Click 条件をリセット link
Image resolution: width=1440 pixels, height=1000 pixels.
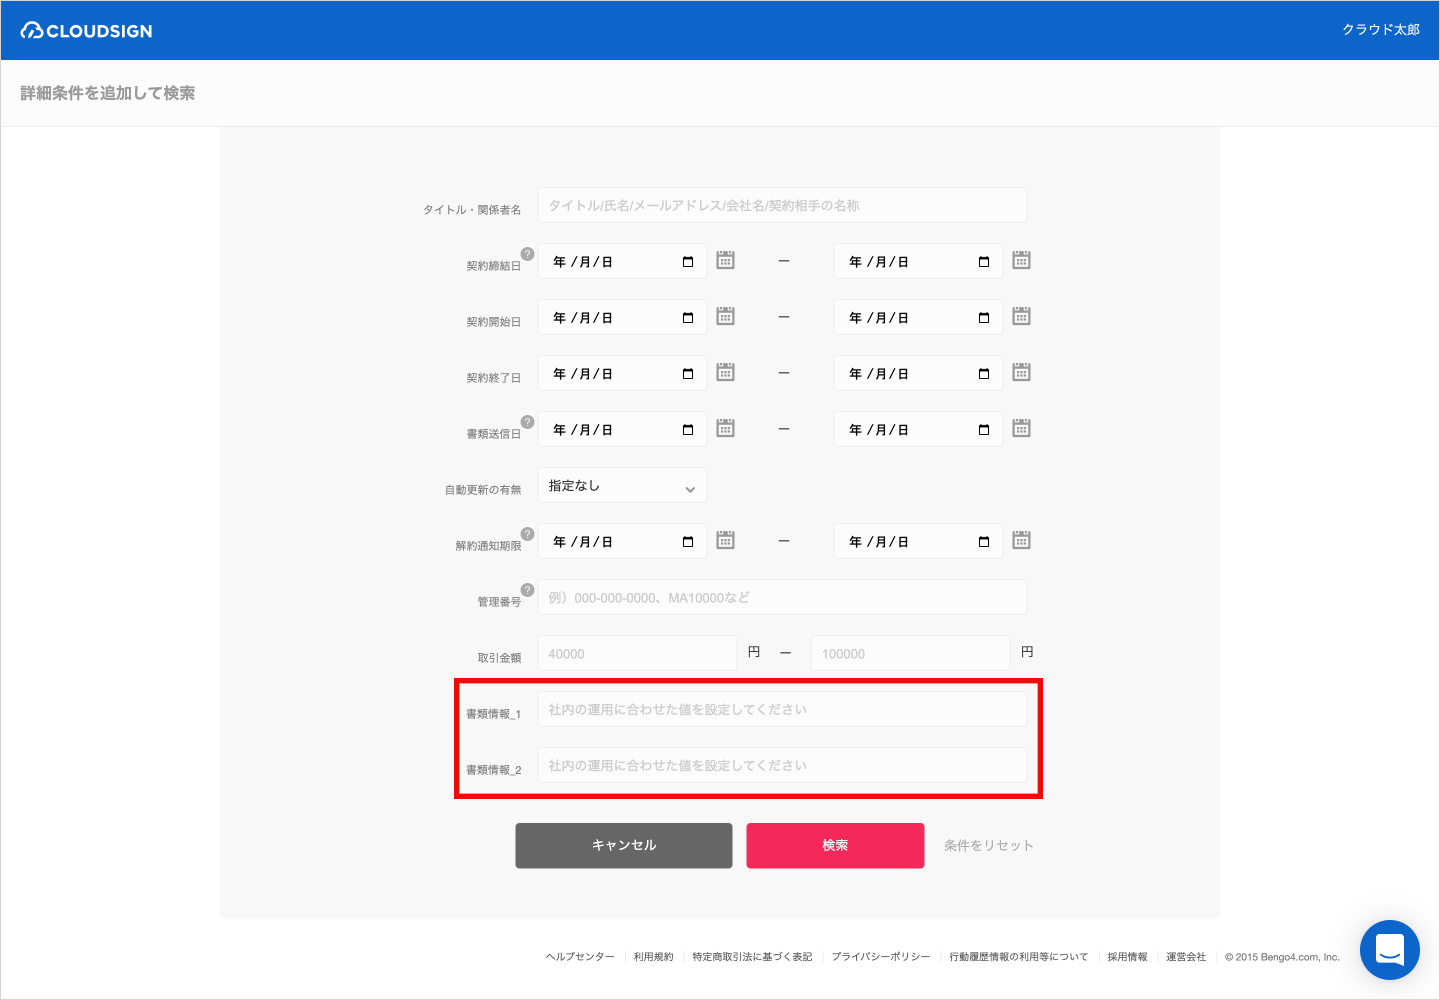point(989,846)
